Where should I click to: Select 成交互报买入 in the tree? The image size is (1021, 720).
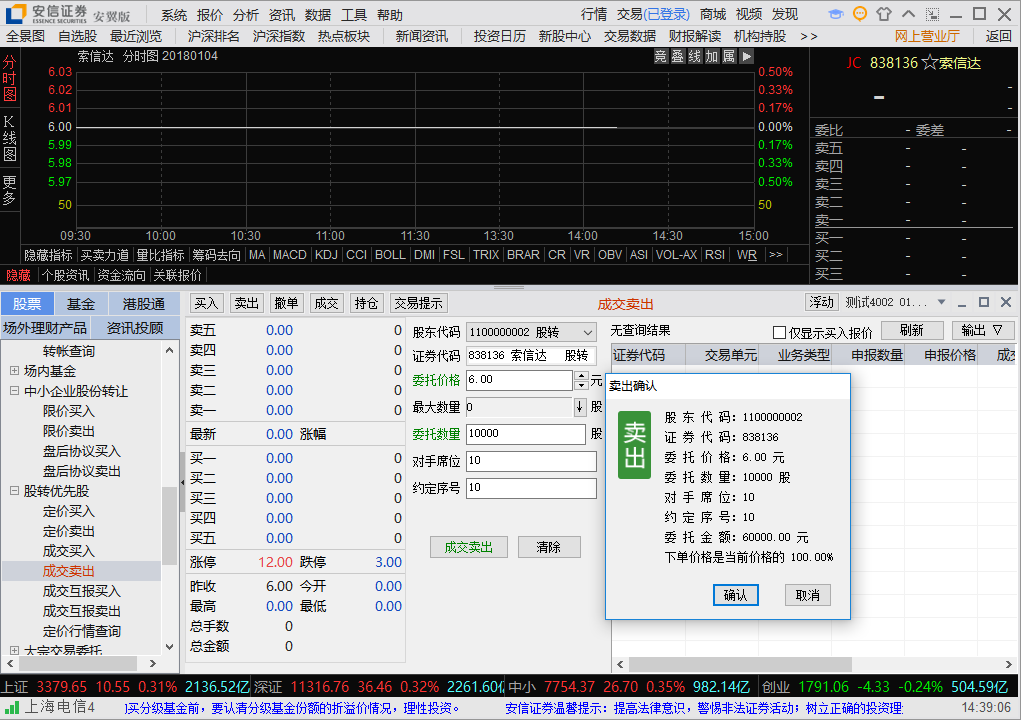[81, 591]
